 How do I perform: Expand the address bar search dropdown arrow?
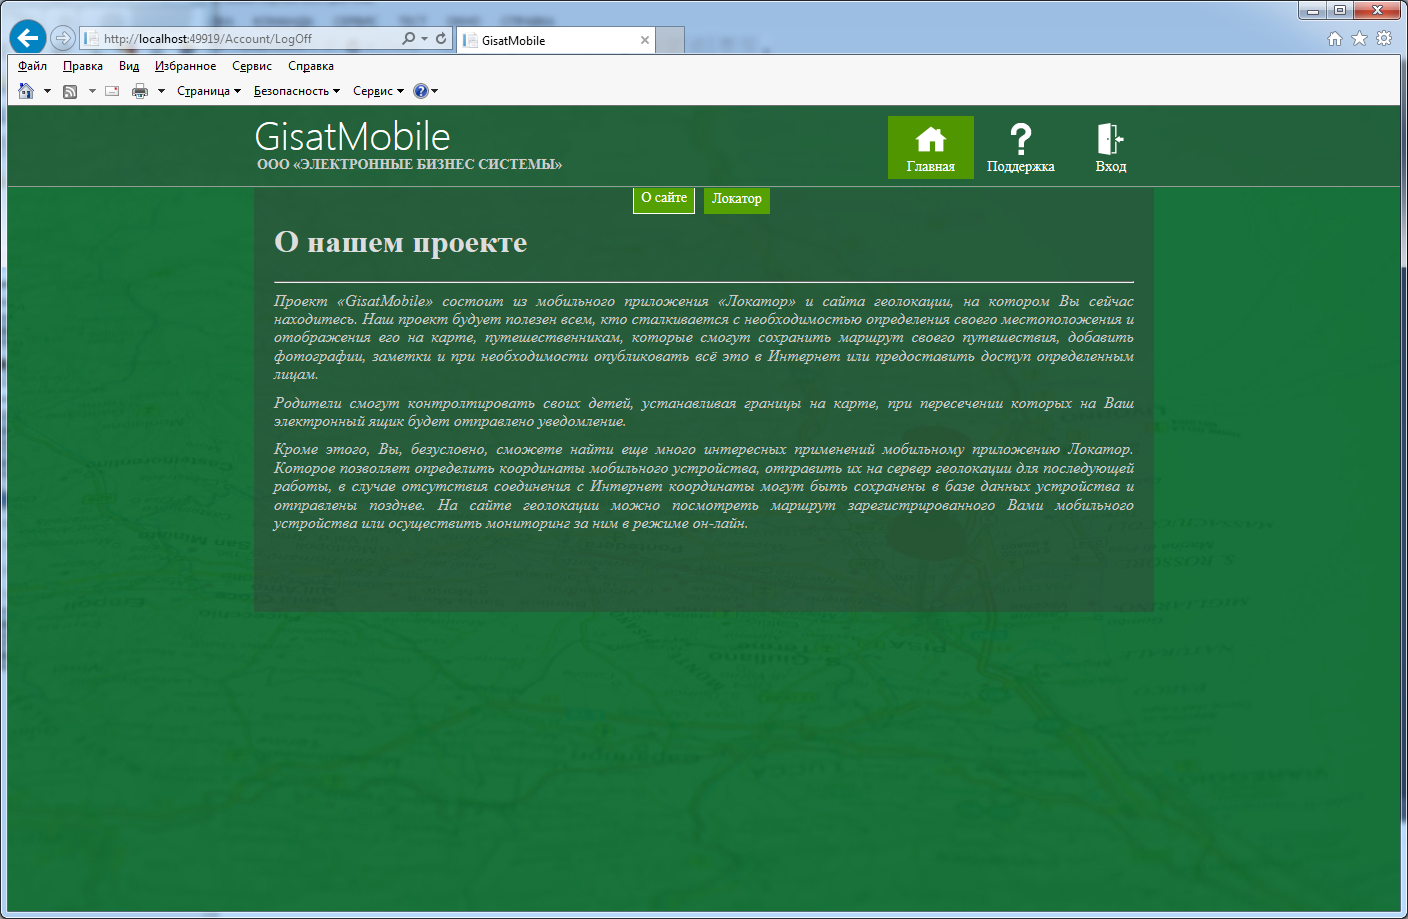[425, 38]
